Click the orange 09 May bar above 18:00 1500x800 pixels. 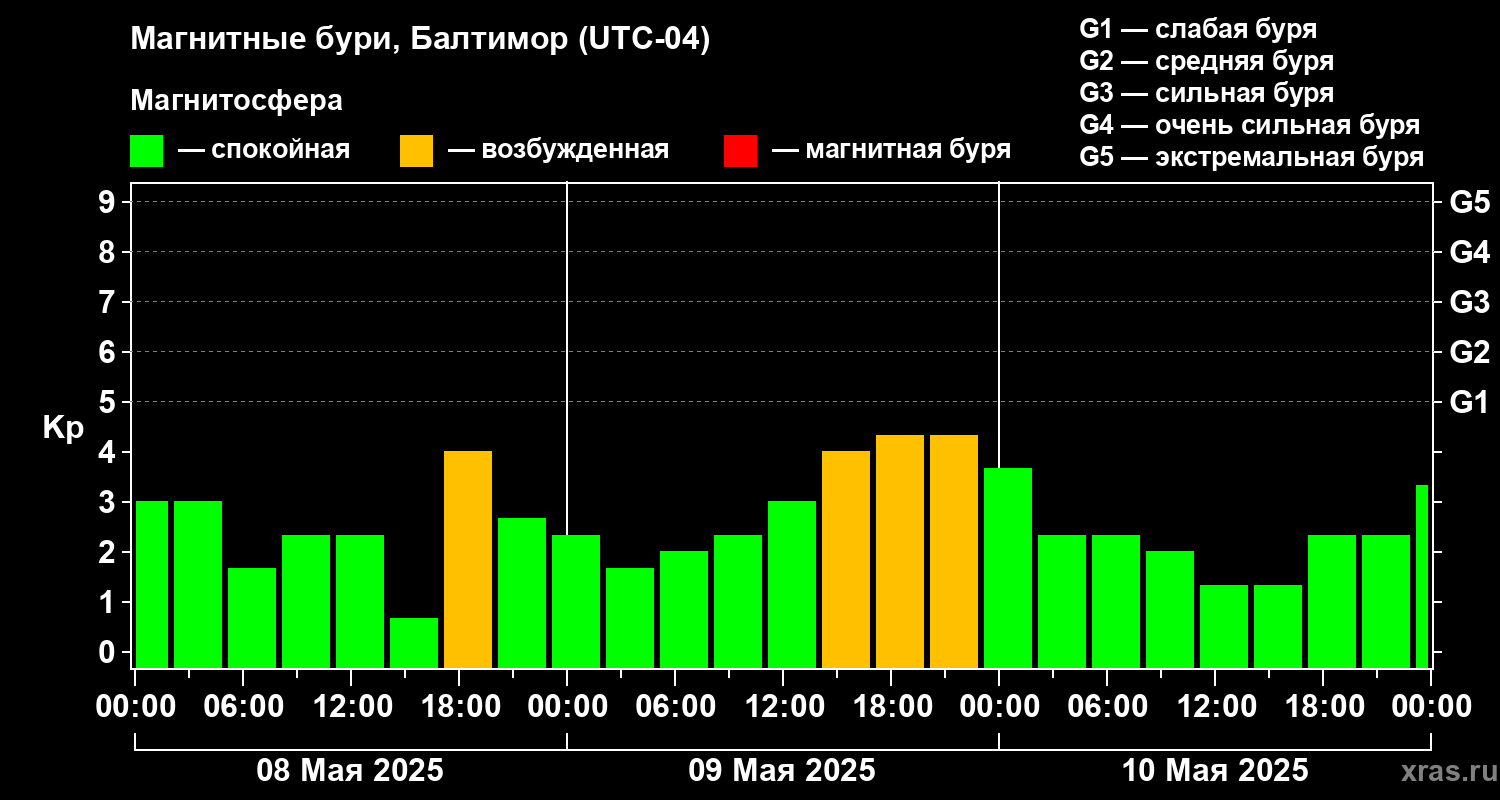coord(900,551)
